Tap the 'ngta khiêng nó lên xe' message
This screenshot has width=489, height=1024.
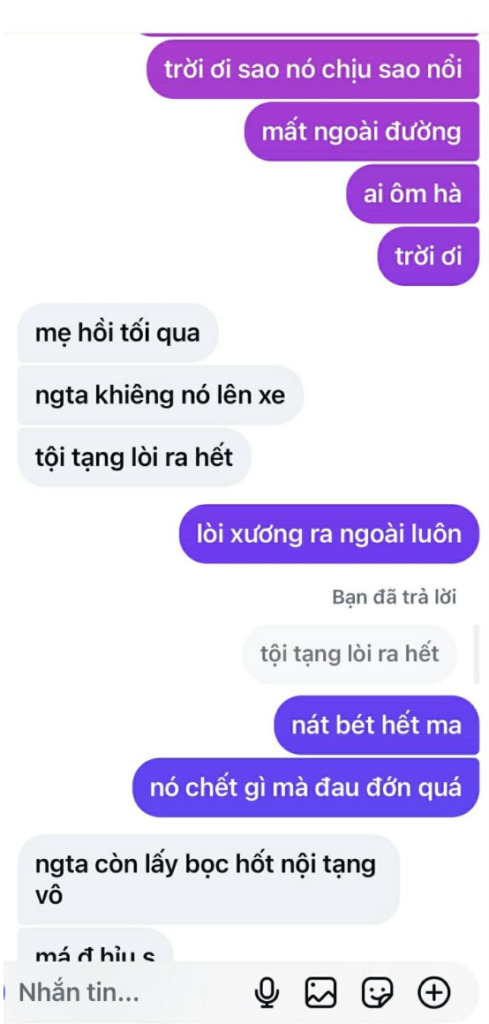(160, 395)
